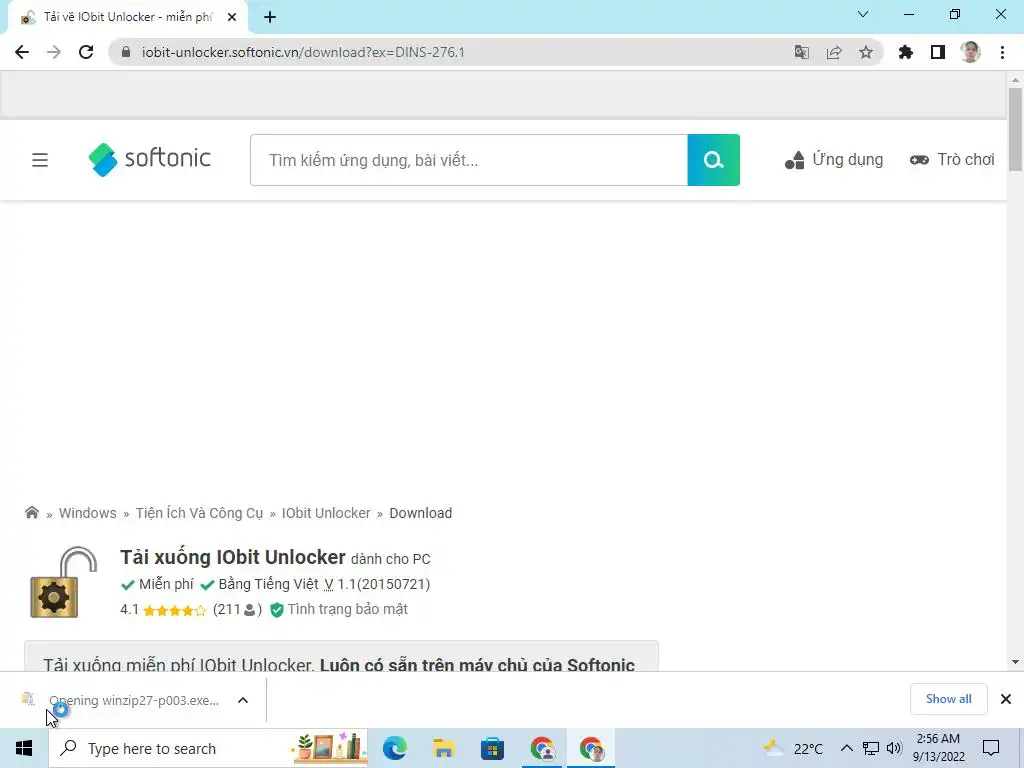Viewport: 1024px width, 768px height.
Task: Open the Extensions puzzle icon
Action: (906, 52)
